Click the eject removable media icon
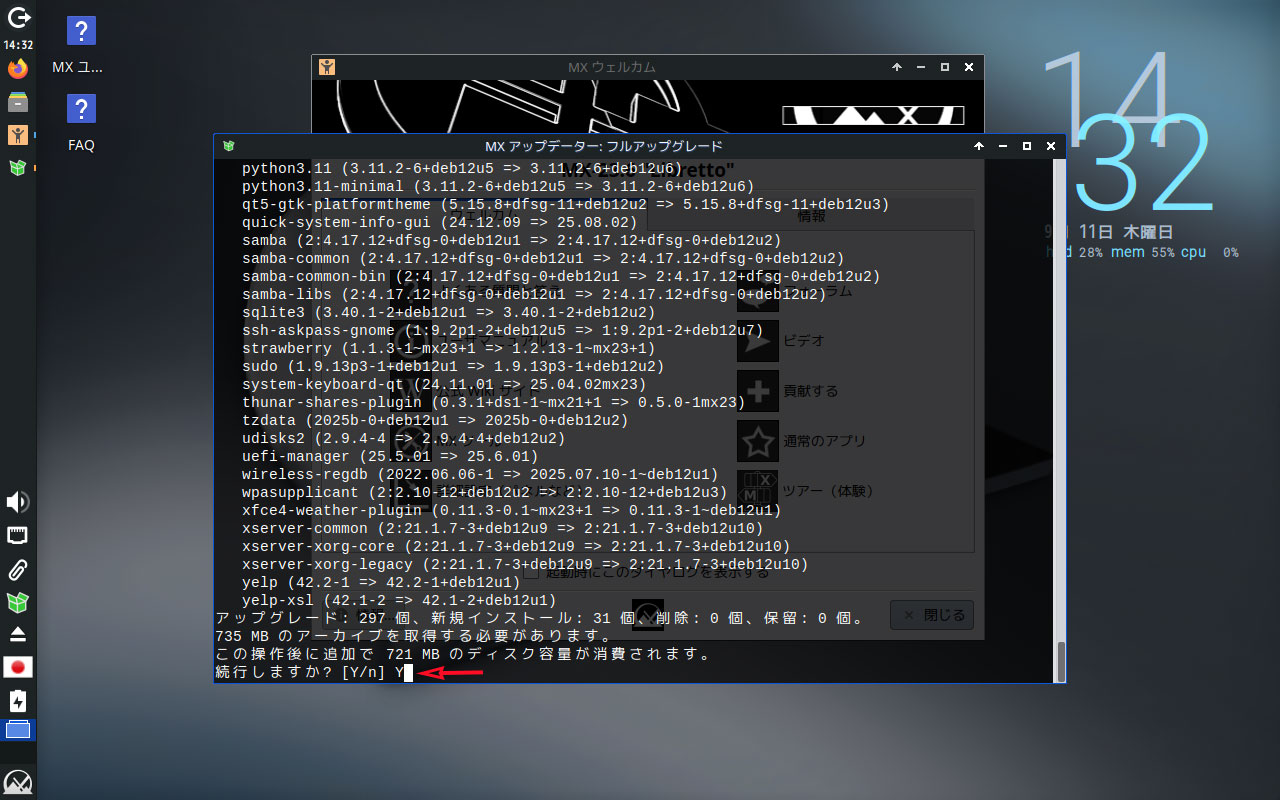 coord(18,635)
